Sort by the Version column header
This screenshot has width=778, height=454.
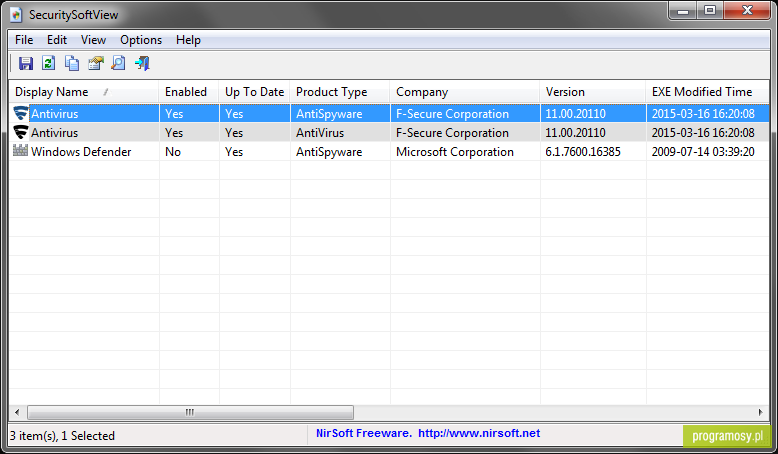coord(593,92)
